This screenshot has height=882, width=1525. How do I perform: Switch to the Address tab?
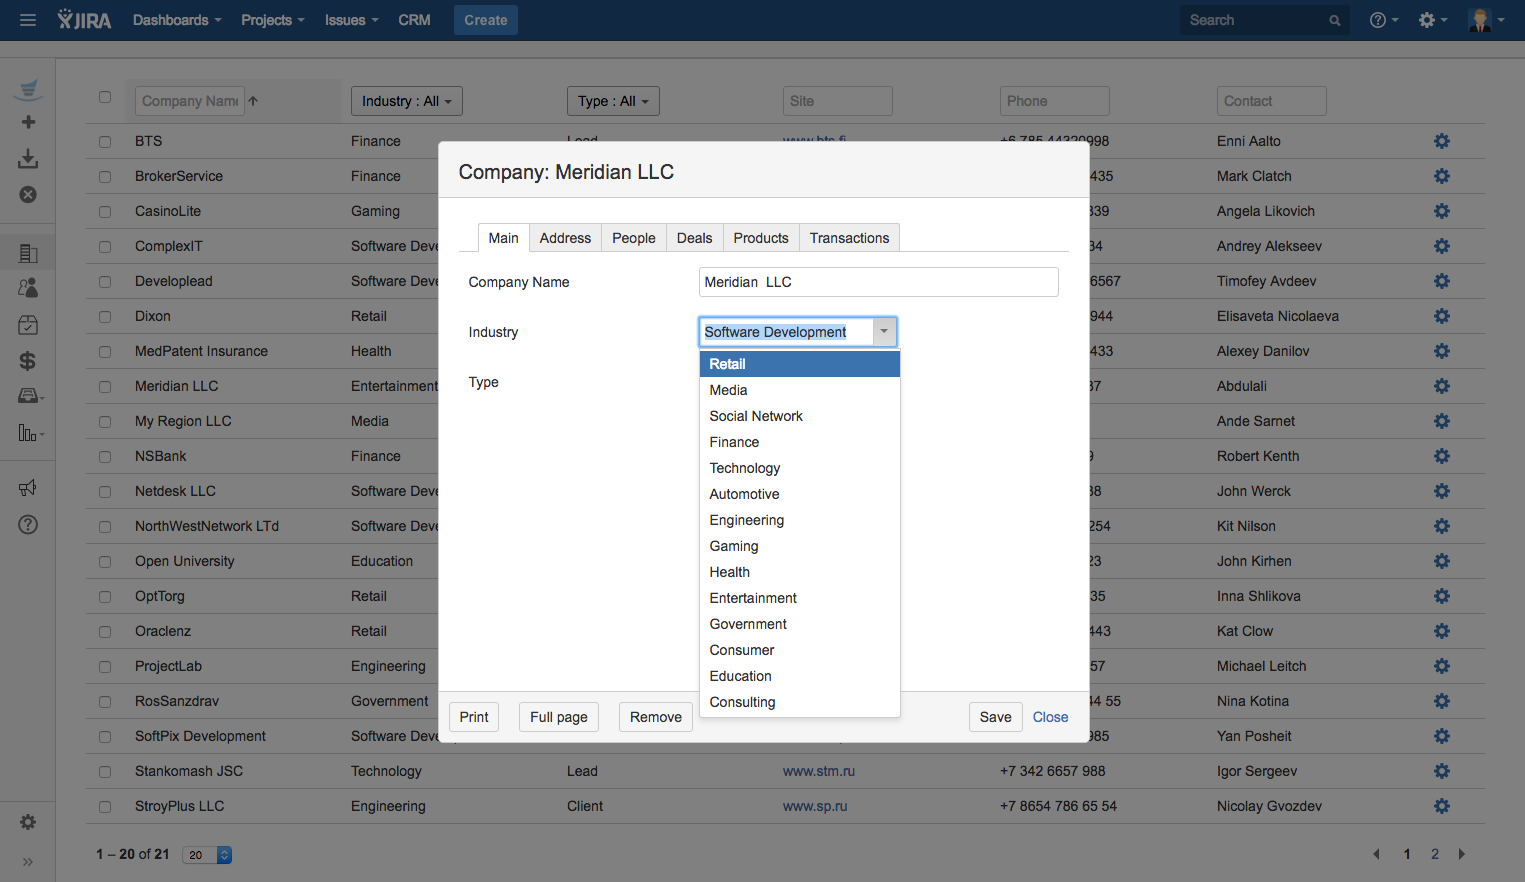click(x=565, y=238)
